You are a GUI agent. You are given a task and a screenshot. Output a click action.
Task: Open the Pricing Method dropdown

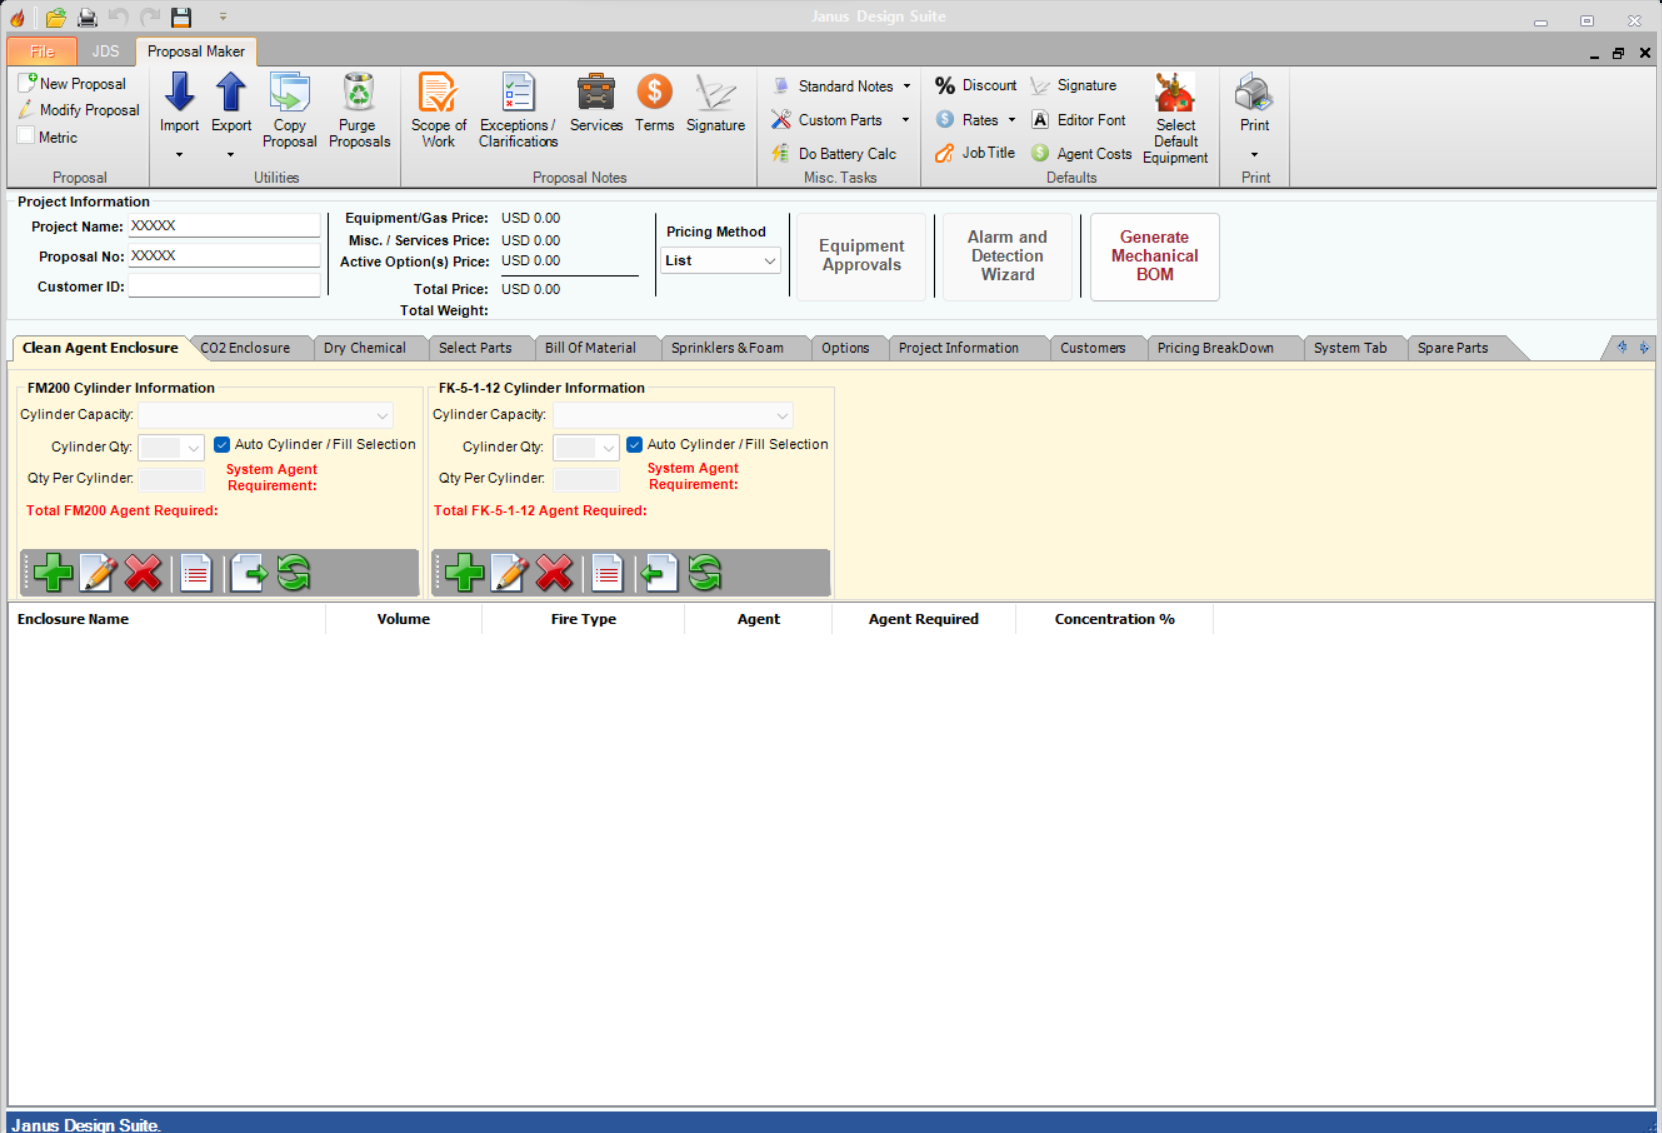pyautogui.click(x=720, y=261)
